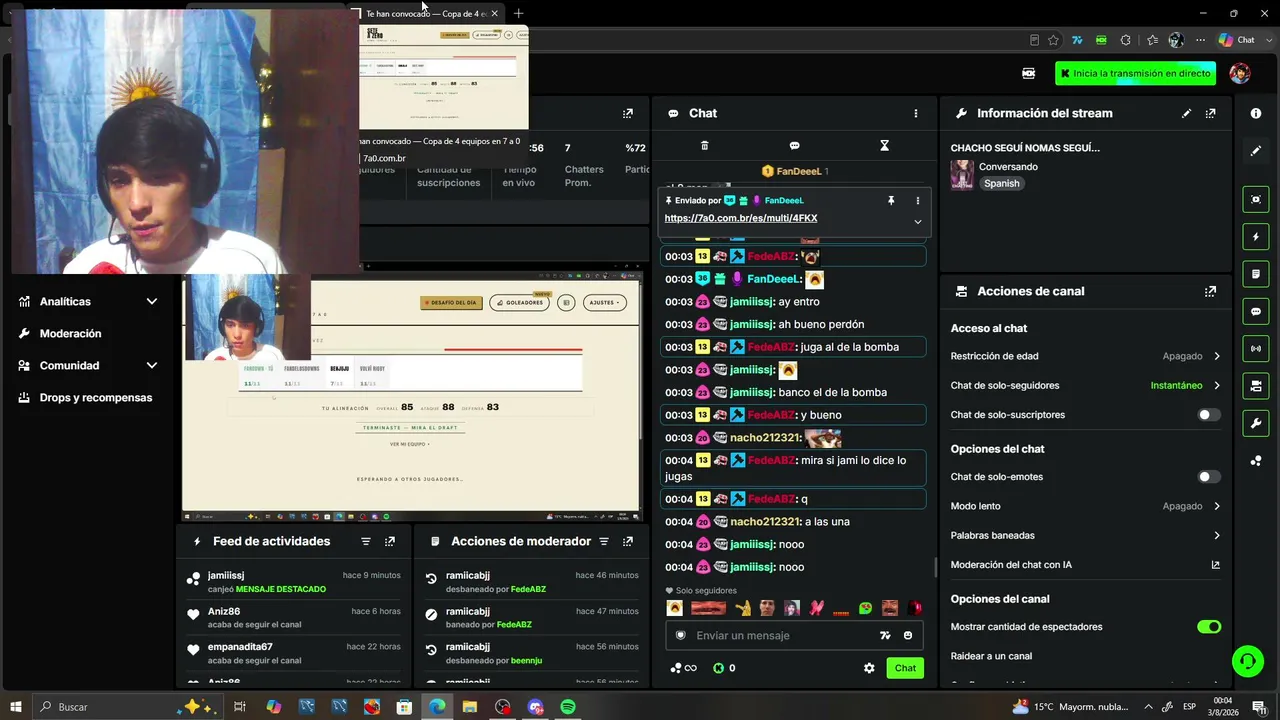
Task: Click the Spanish language tag
Action: [1001, 184]
